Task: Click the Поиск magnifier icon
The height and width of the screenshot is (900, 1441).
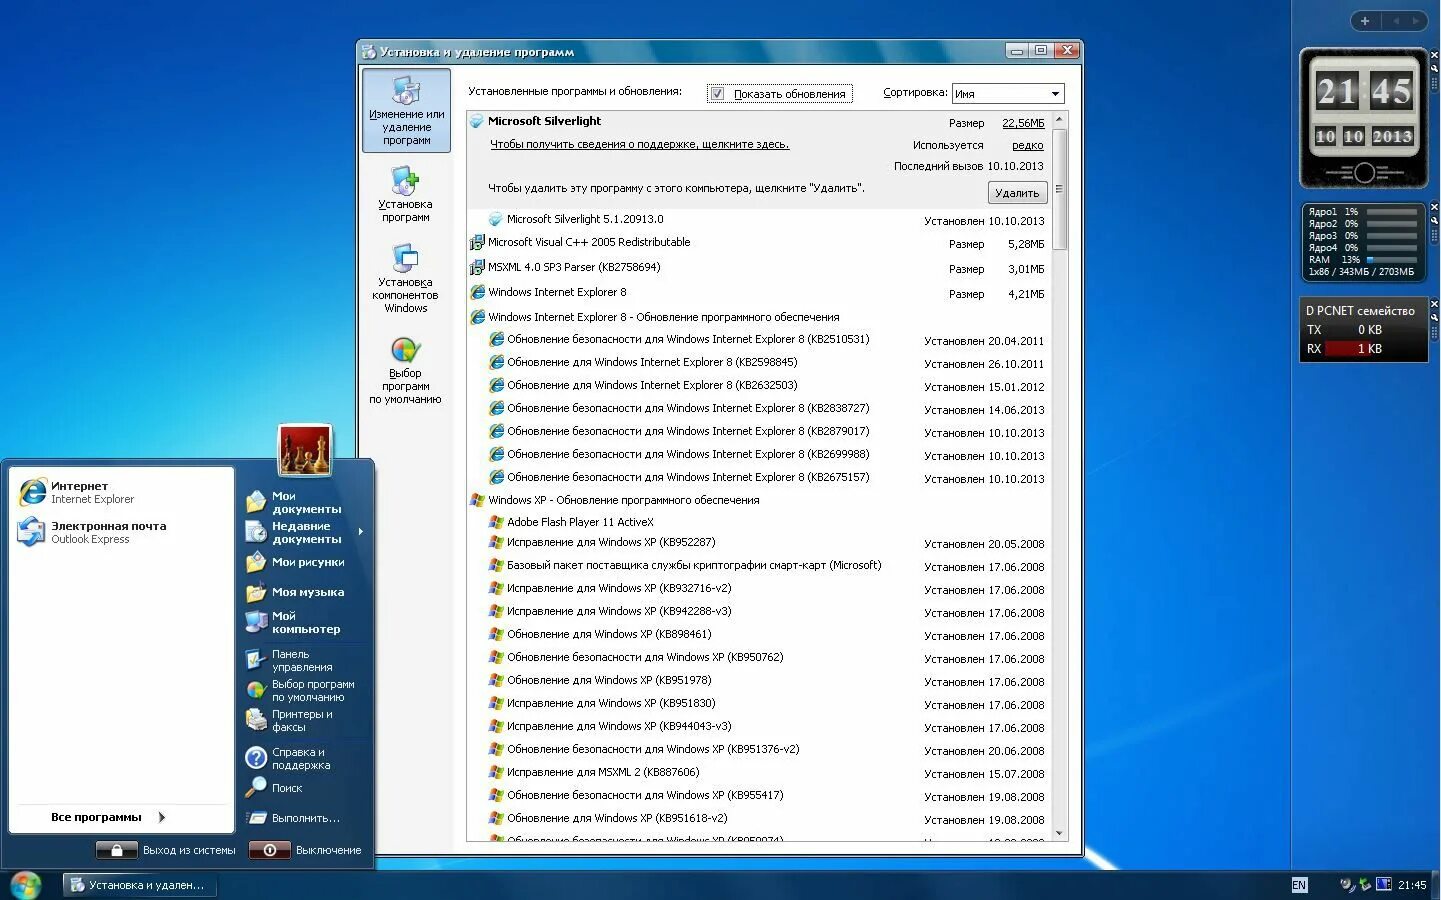Action: tap(256, 788)
